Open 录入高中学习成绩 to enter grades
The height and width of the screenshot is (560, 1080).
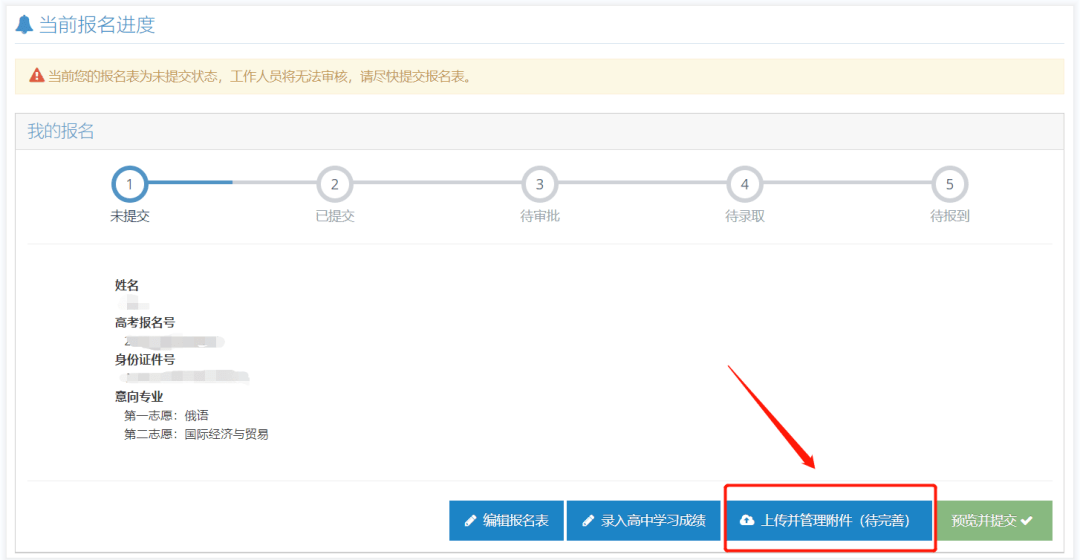(x=643, y=521)
